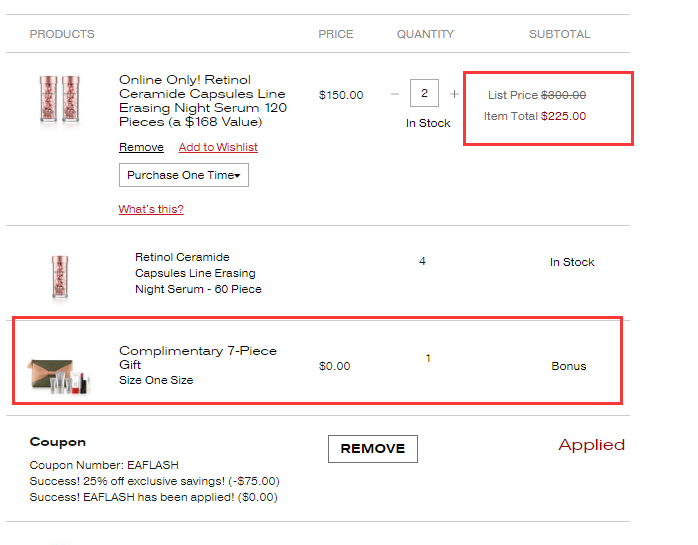This screenshot has height=545, width=698.
Task: Click the minus quantity stepper icon
Action: [395, 94]
